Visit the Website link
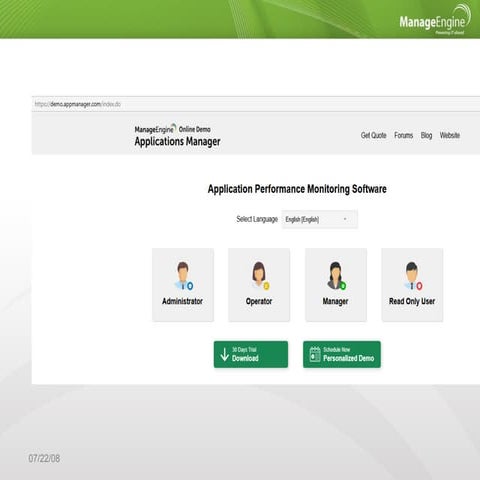The width and height of the screenshot is (480, 480). click(450, 135)
